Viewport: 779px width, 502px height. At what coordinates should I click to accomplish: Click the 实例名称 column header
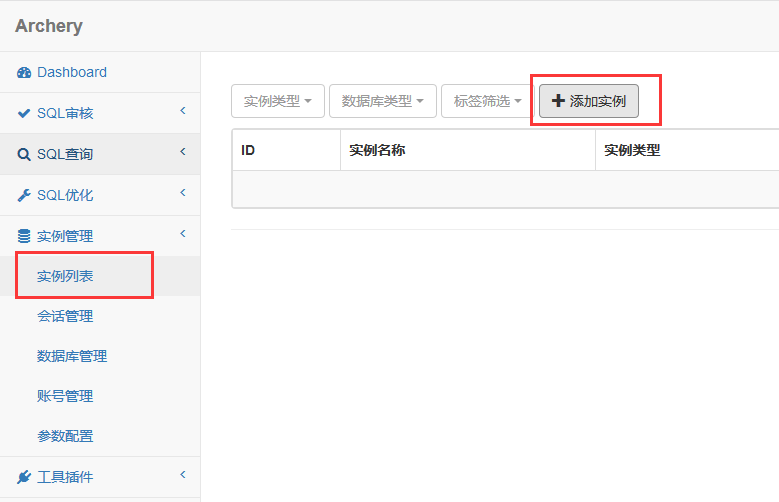[468, 150]
